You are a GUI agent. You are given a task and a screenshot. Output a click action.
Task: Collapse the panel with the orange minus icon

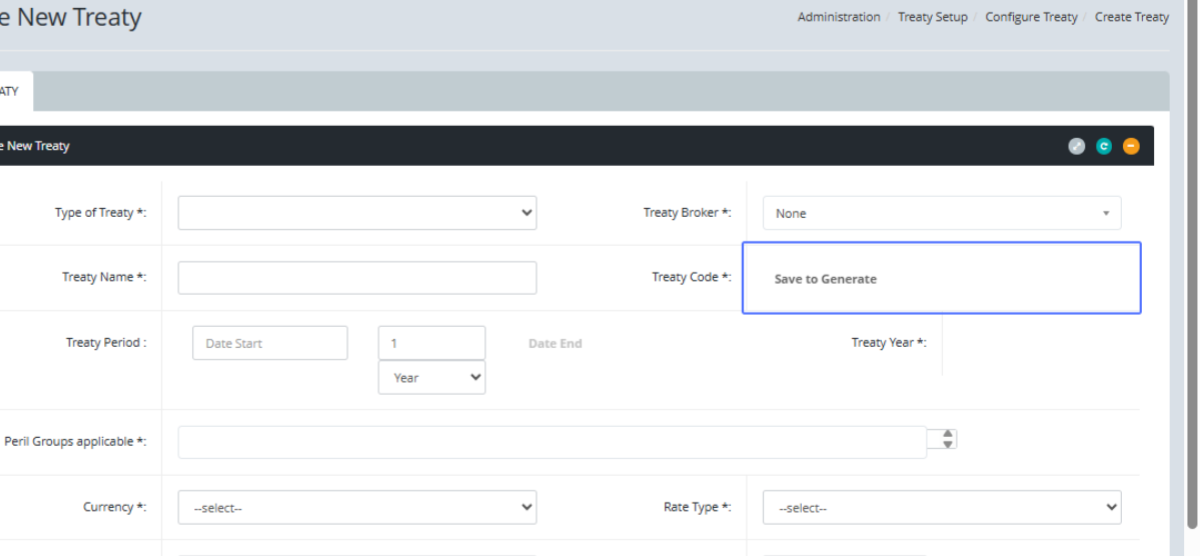click(x=1131, y=146)
